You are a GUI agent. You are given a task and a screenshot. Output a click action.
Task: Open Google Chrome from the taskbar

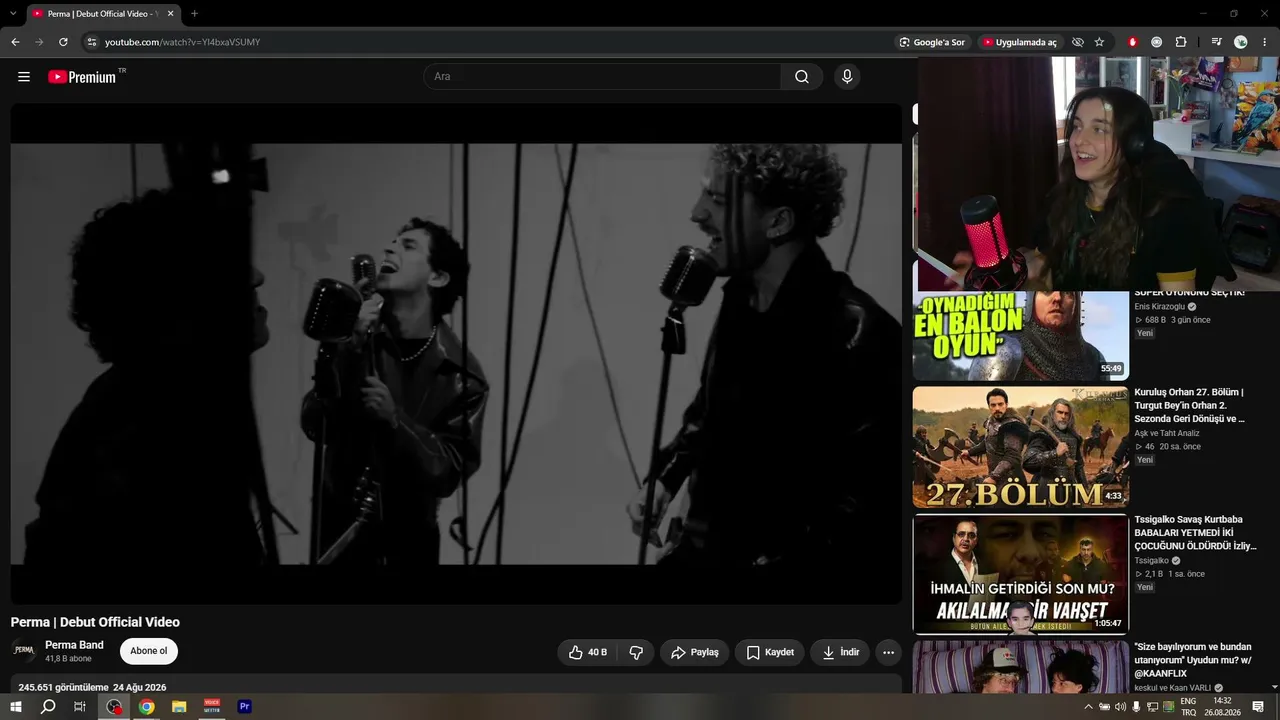147,707
